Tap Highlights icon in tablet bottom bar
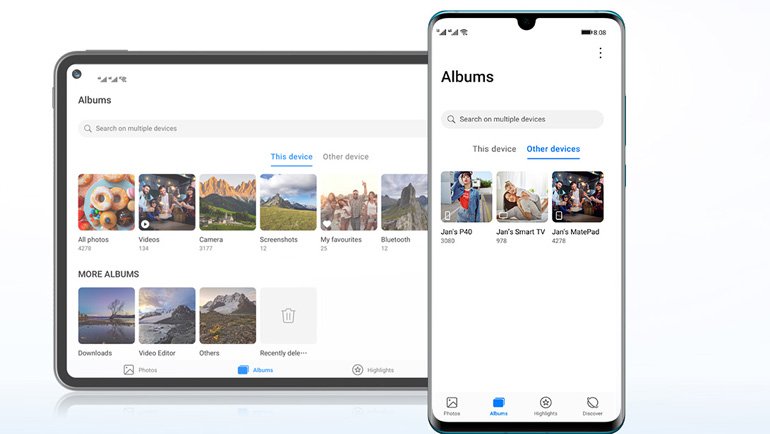 [358, 370]
